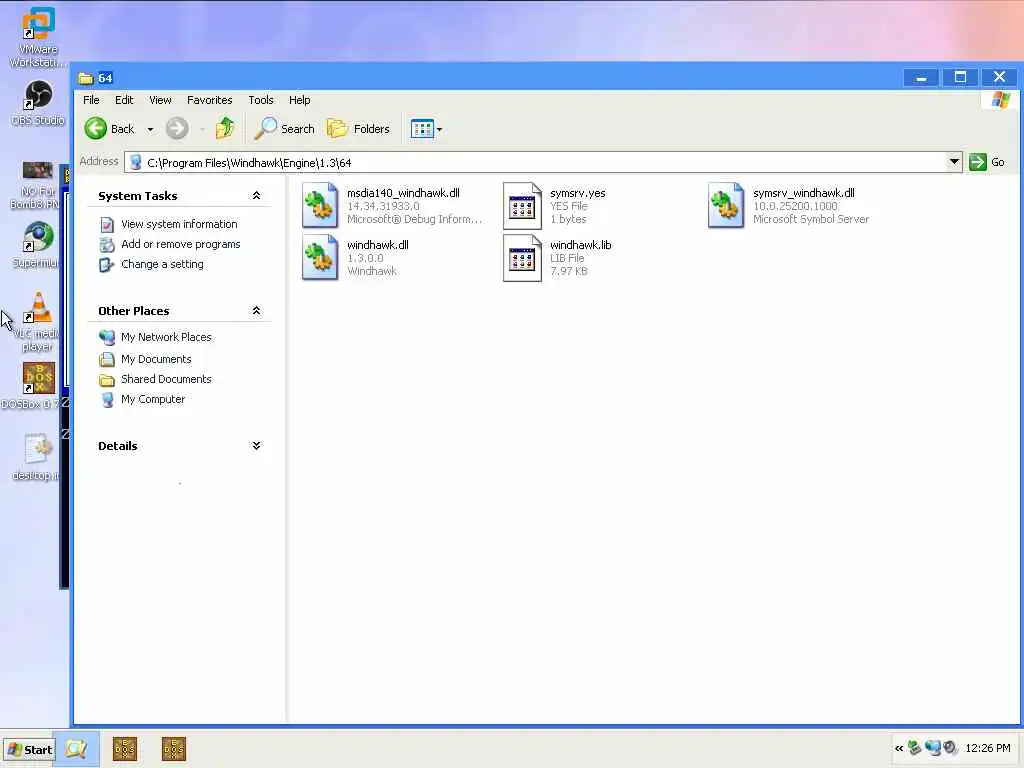1024x768 pixels.
Task: Open the Views dropdown button
Action: pyautogui.click(x=426, y=129)
